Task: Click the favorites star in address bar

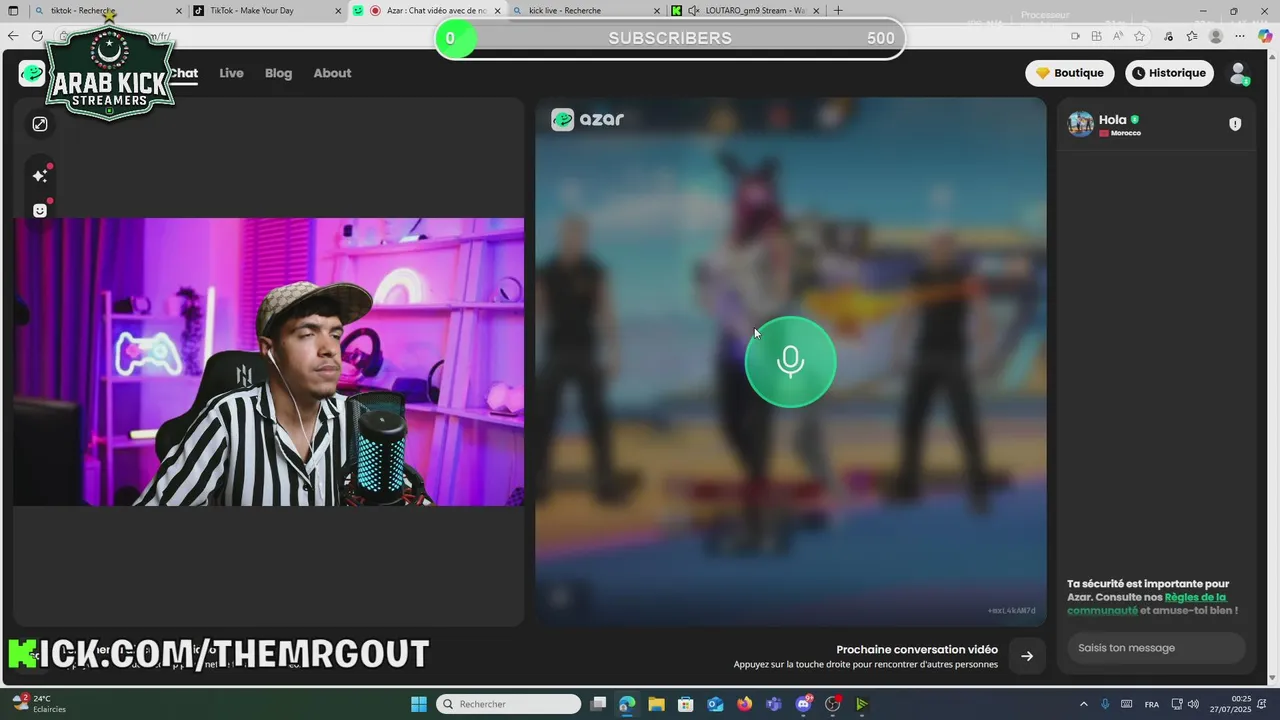Action: pos(1139,36)
